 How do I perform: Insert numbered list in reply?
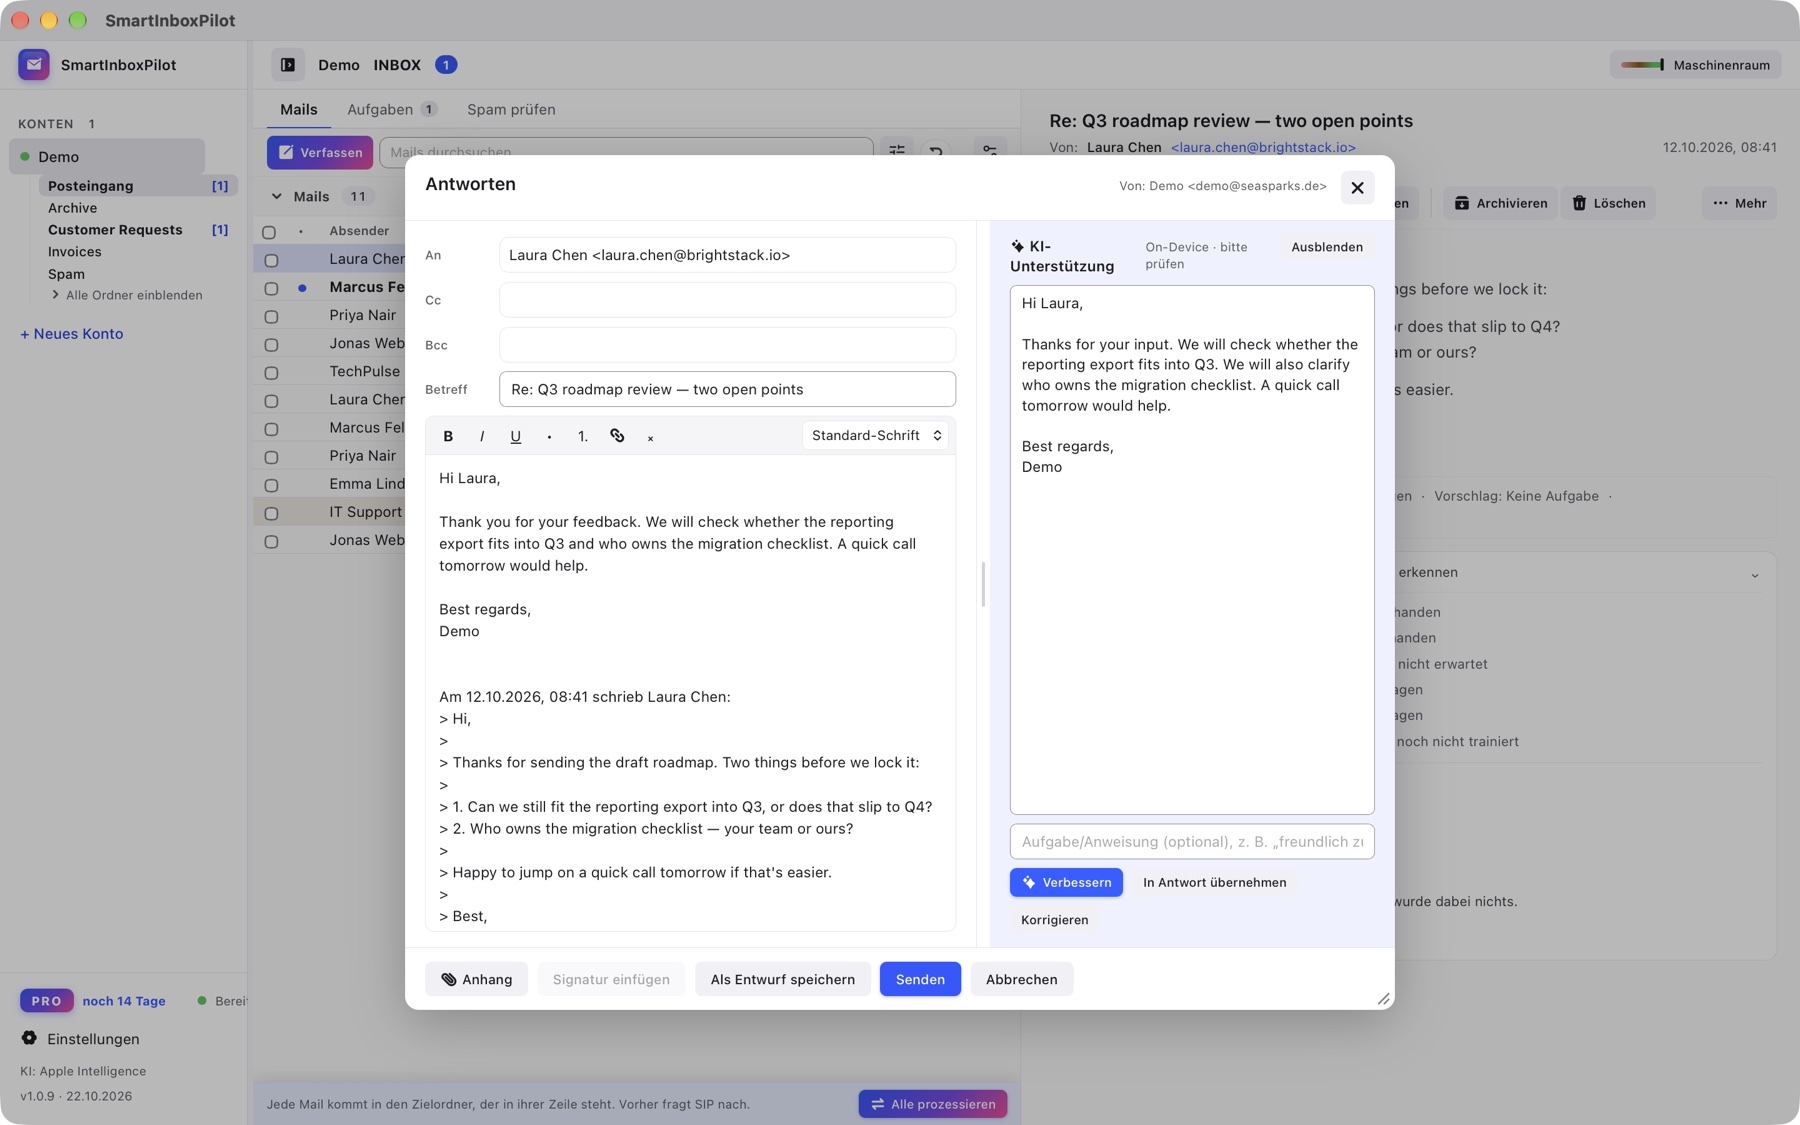click(x=583, y=436)
